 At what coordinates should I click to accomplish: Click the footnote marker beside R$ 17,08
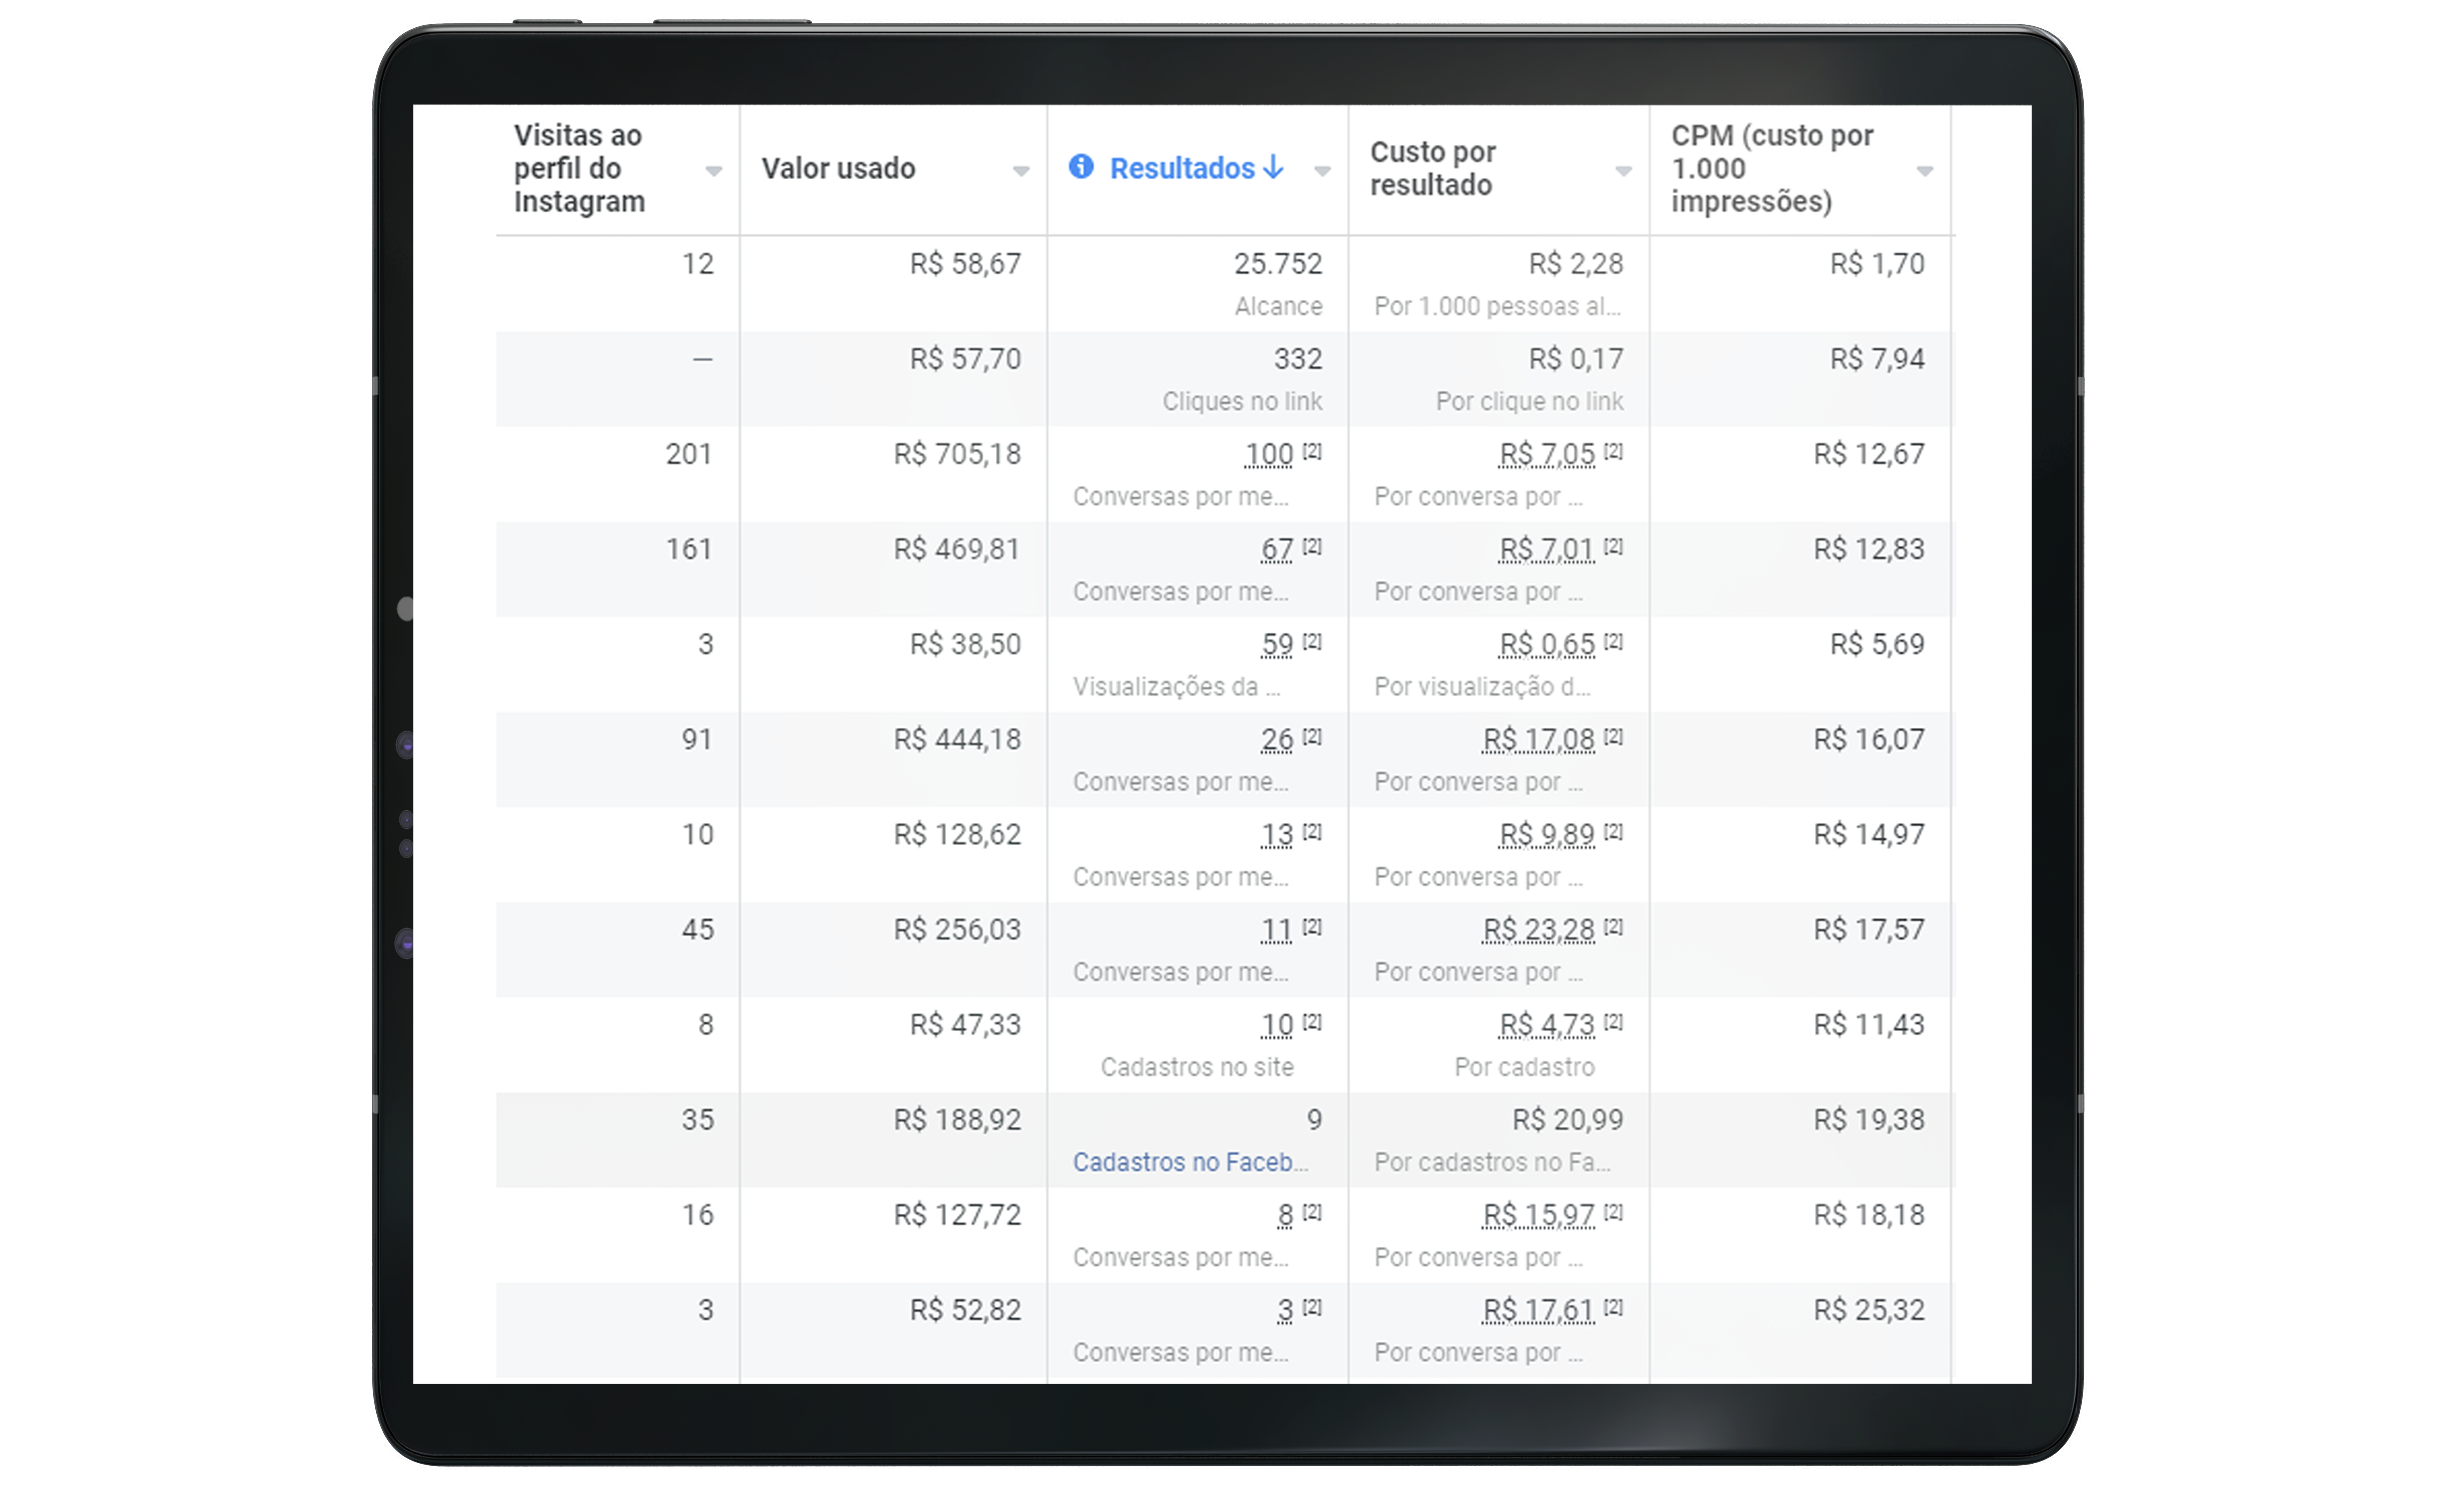tap(1613, 736)
